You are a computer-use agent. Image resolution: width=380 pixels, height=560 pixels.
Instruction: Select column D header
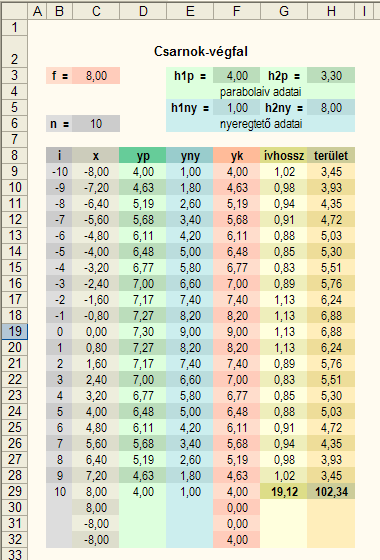click(x=143, y=11)
